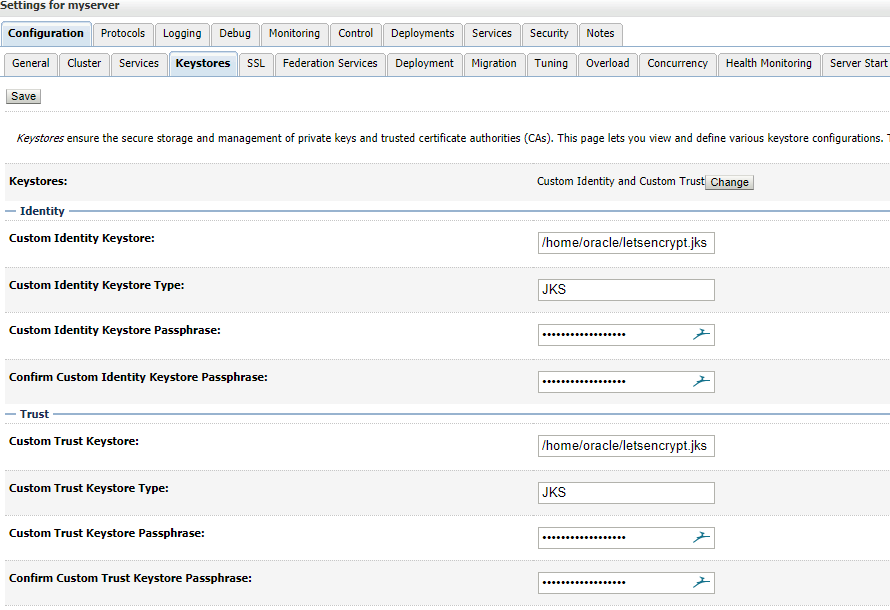The height and width of the screenshot is (610, 890).
Task: Select the Federation Services sub-tab
Action: pos(330,64)
